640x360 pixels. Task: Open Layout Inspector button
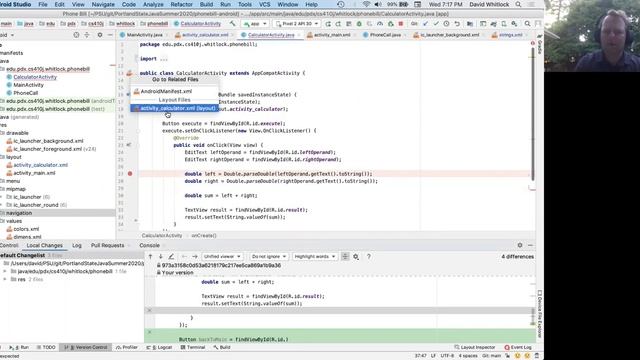(475, 347)
